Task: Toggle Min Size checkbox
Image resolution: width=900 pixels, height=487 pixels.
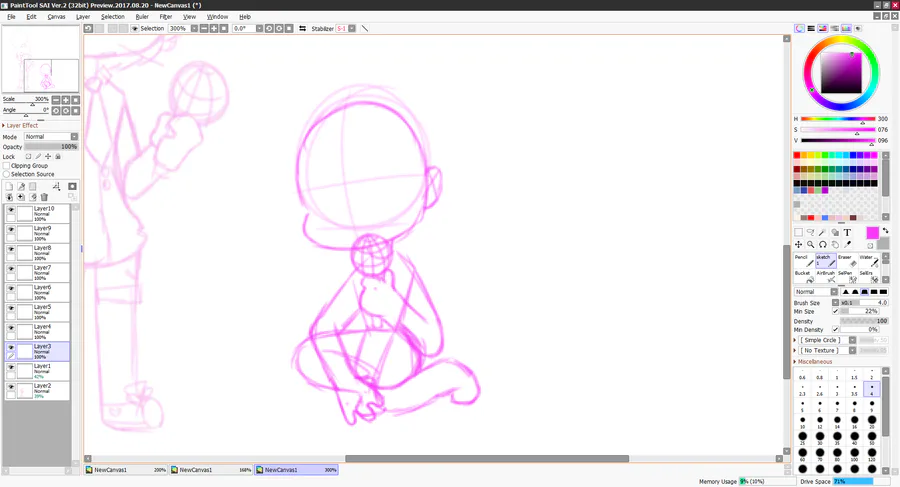Action: pos(836,311)
